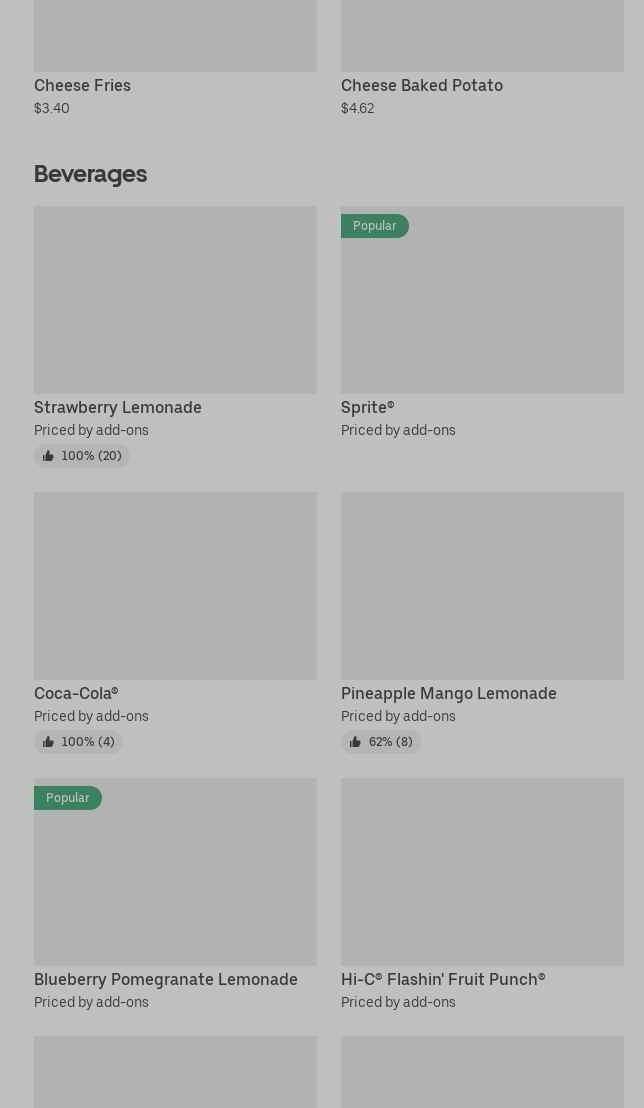644x1108 pixels.
Task: Click the 100% (20) rating badge
Action: click(82, 456)
